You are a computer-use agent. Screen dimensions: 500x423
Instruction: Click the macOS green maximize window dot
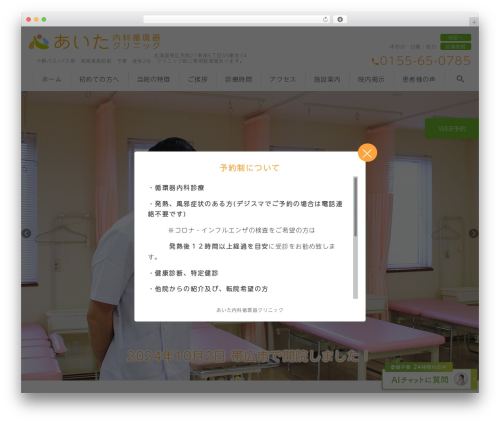pos(44,19)
